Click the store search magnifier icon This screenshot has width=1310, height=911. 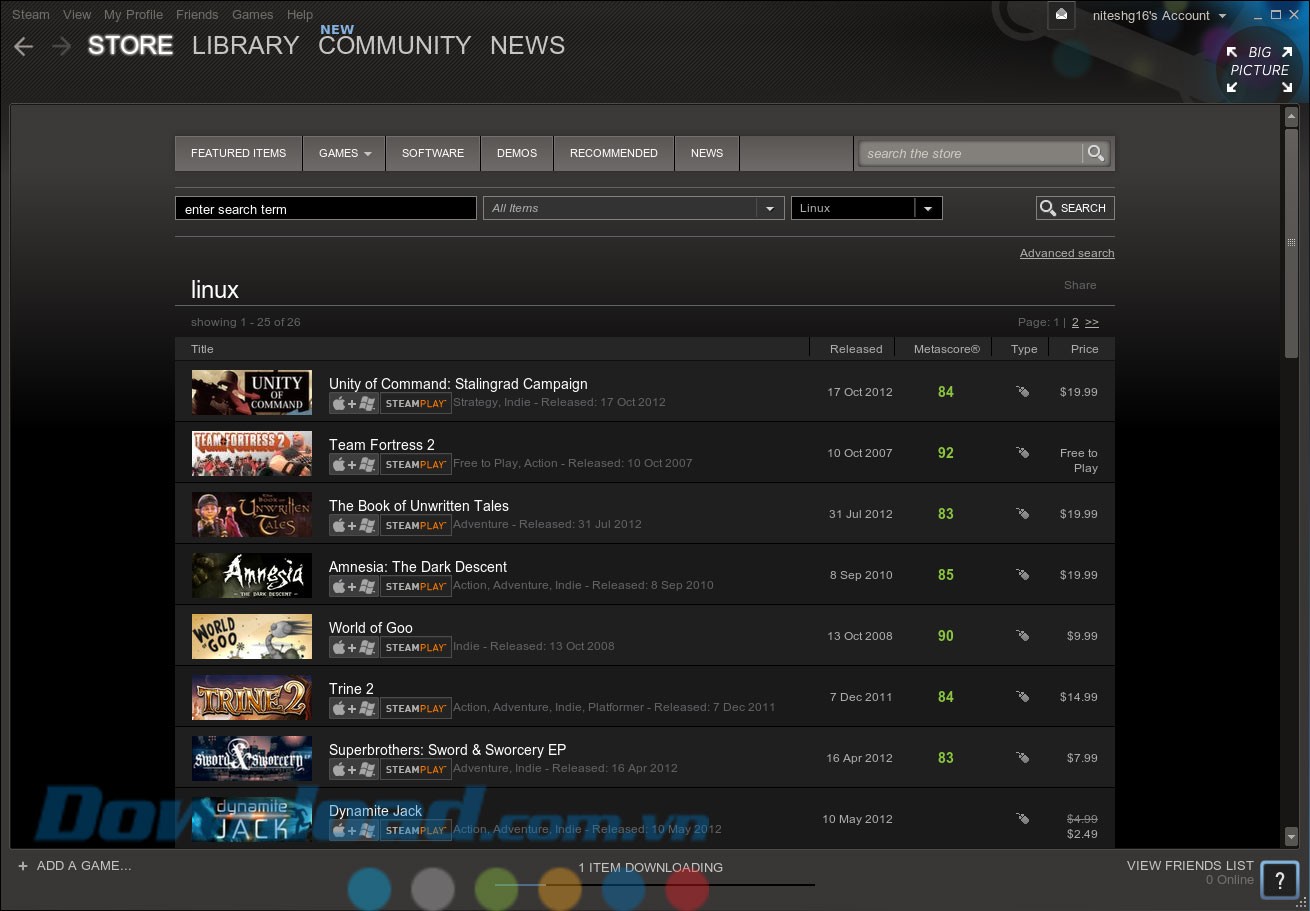[x=1096, y=153]
